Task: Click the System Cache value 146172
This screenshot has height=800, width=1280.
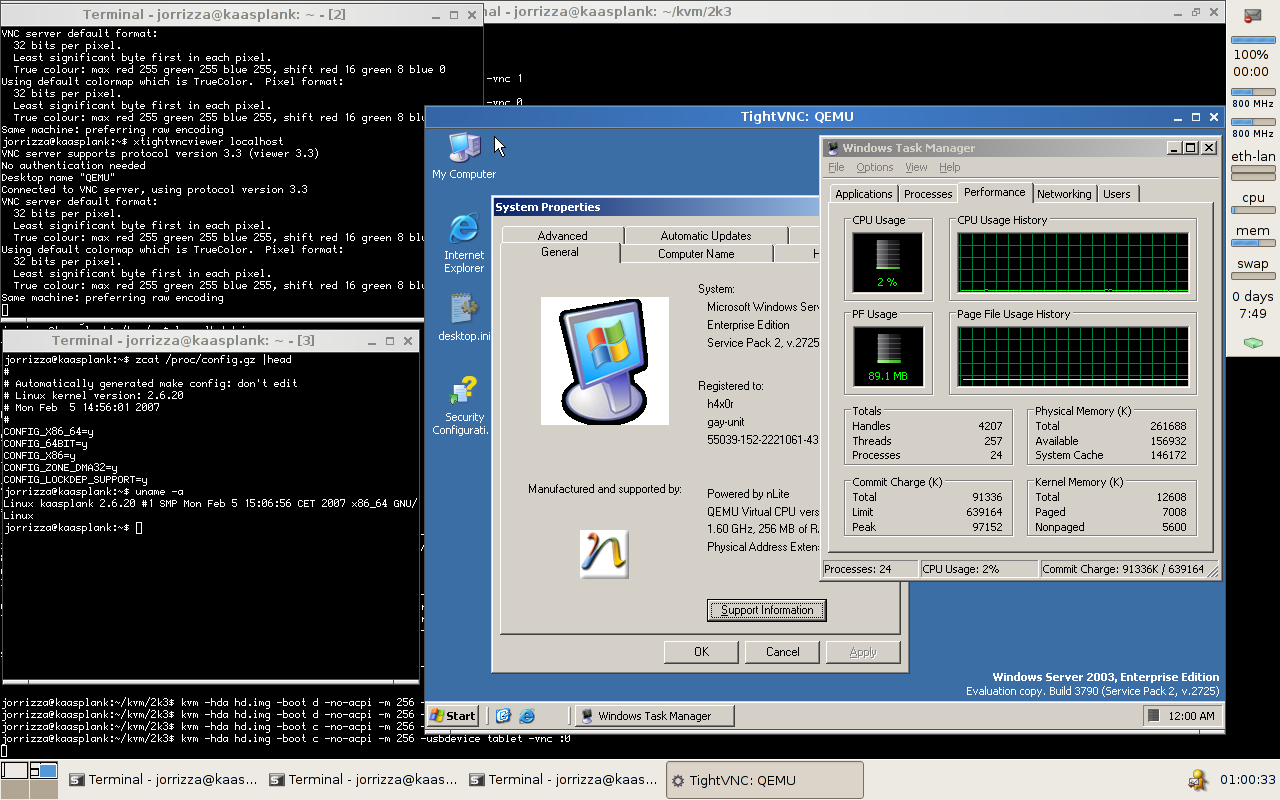Action: tap(1168, 455)
